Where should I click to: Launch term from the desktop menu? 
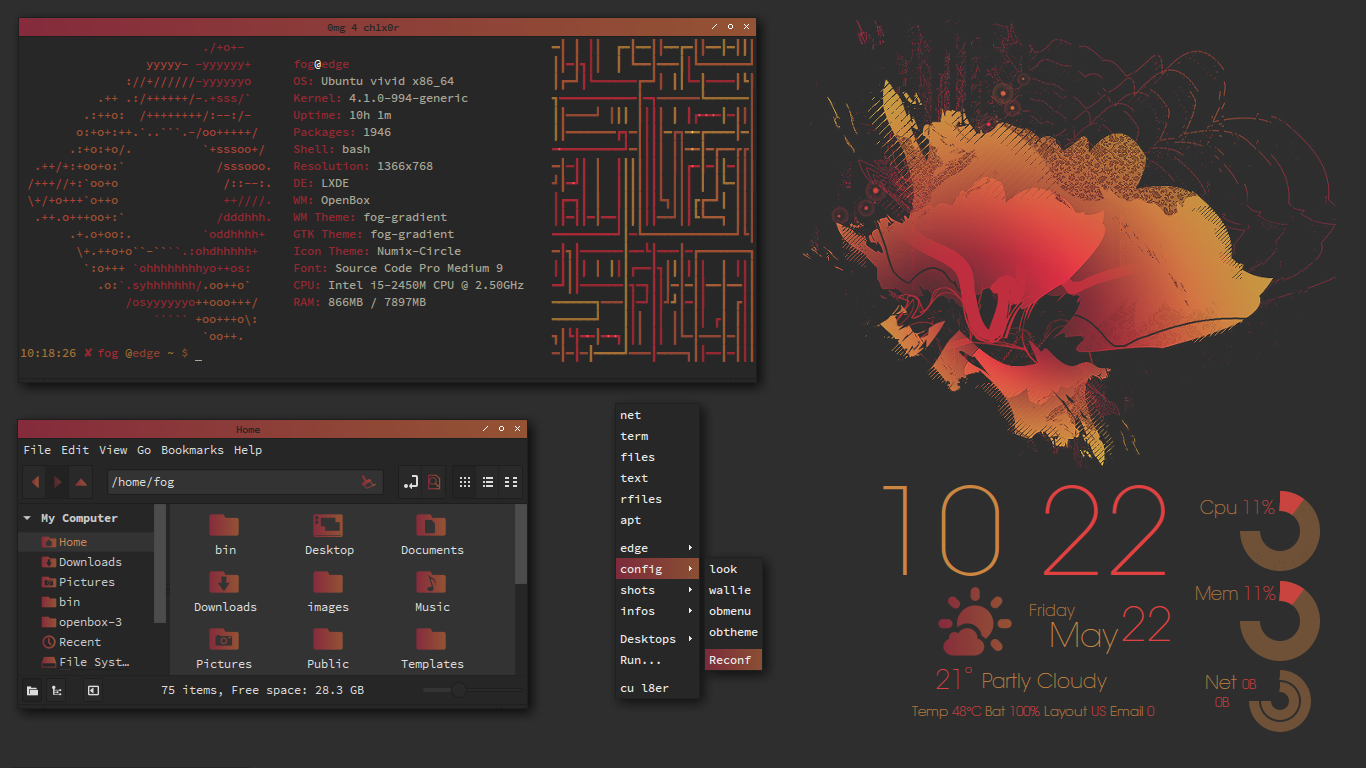tap(656, 436)
